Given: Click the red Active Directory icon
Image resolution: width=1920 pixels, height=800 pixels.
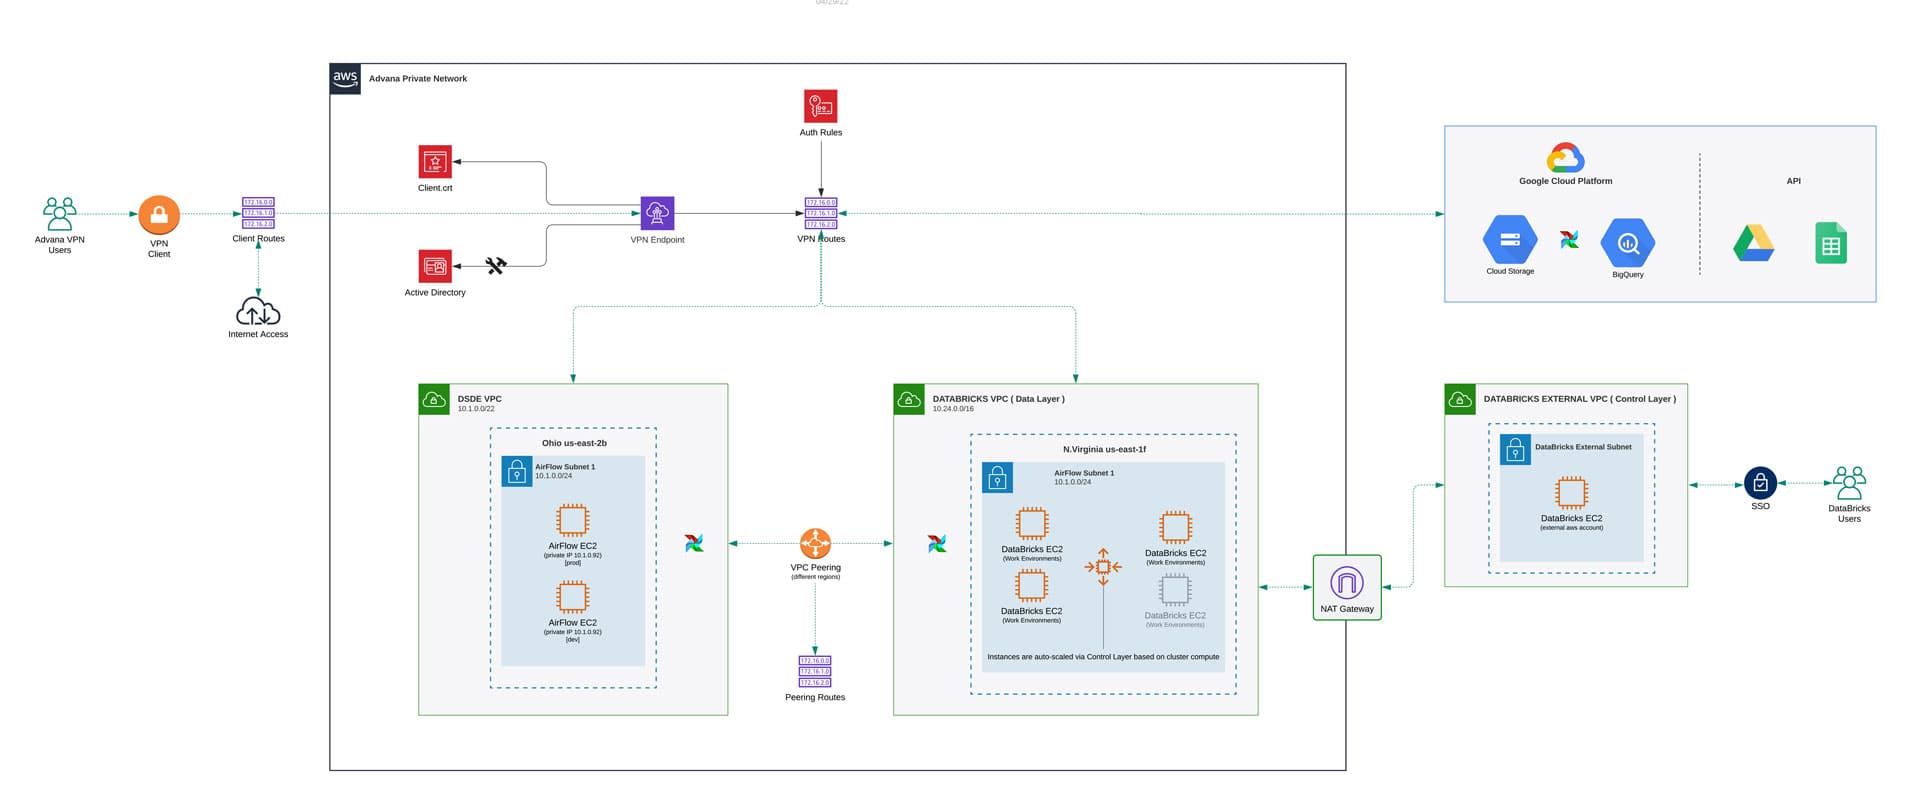Looking at the screenshot, I should click(x=435, y=266).
